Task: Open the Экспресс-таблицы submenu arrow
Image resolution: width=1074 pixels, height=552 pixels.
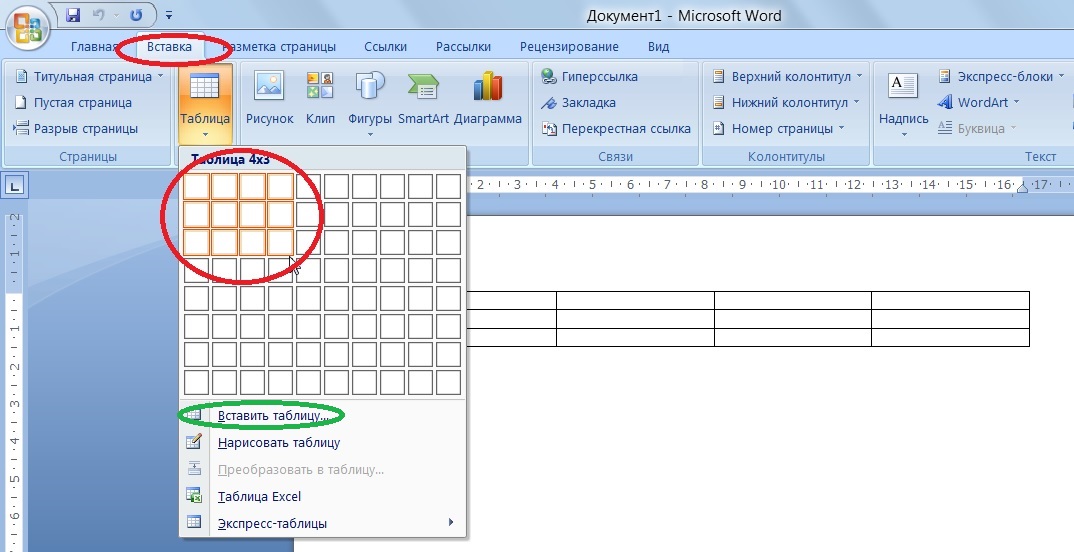Action: point(451,523)
